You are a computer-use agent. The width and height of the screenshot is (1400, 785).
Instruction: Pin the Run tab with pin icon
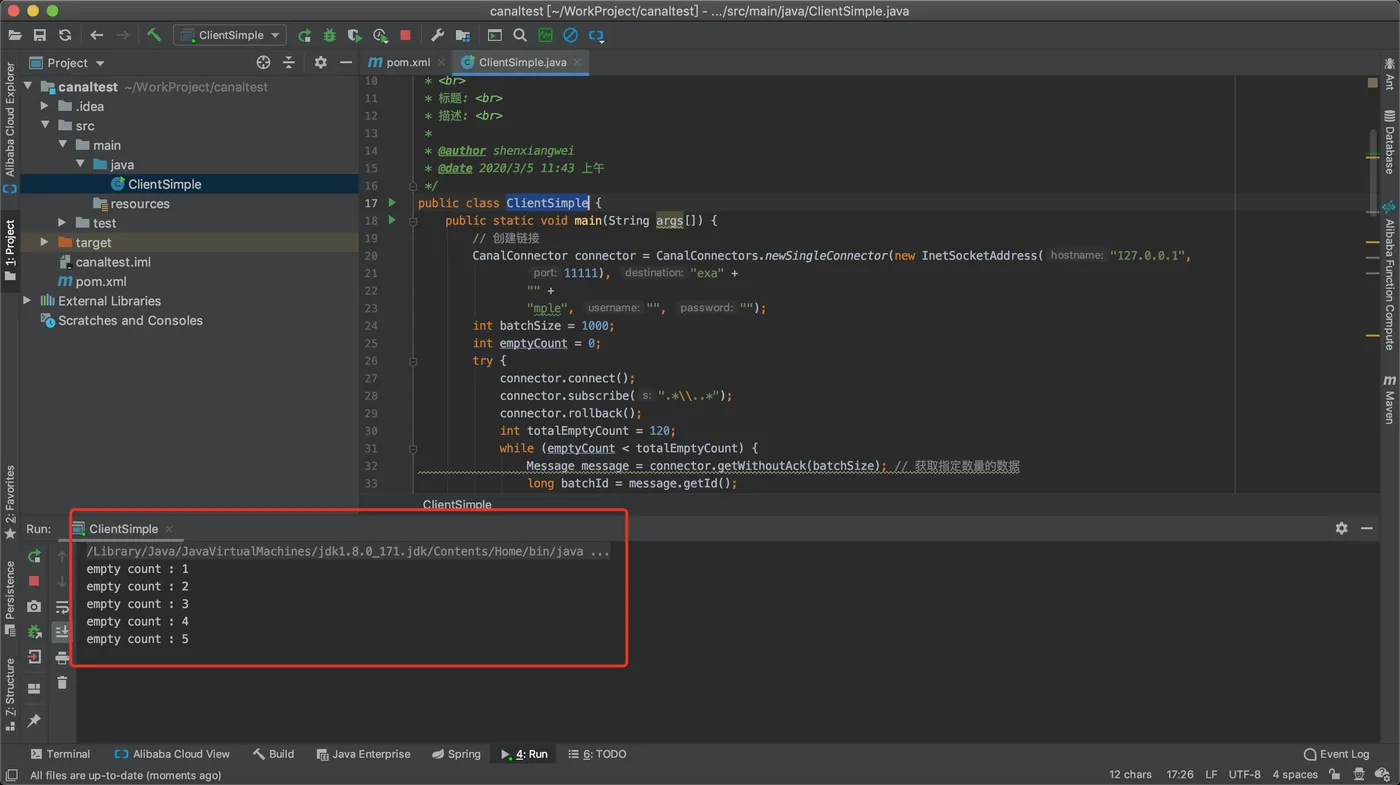point(34,720)
